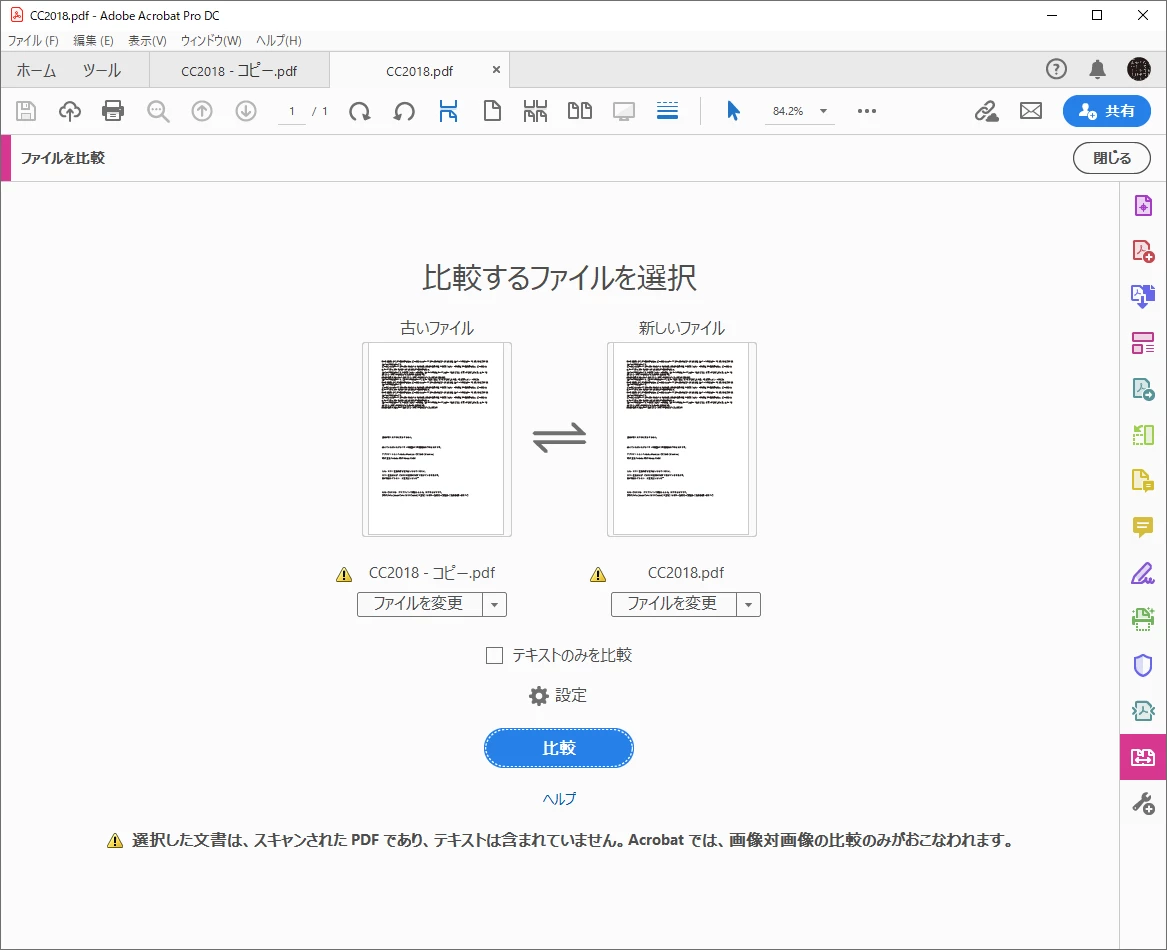This screenshot has height=950, width=1167.
Task: Open the 設定 settings link
Action: coord(558,695)
